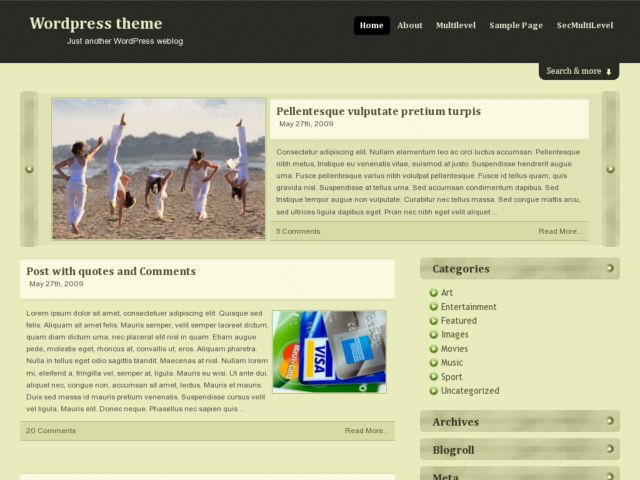
Task: Expand the Archives widget
Action: tap(609, 422)
